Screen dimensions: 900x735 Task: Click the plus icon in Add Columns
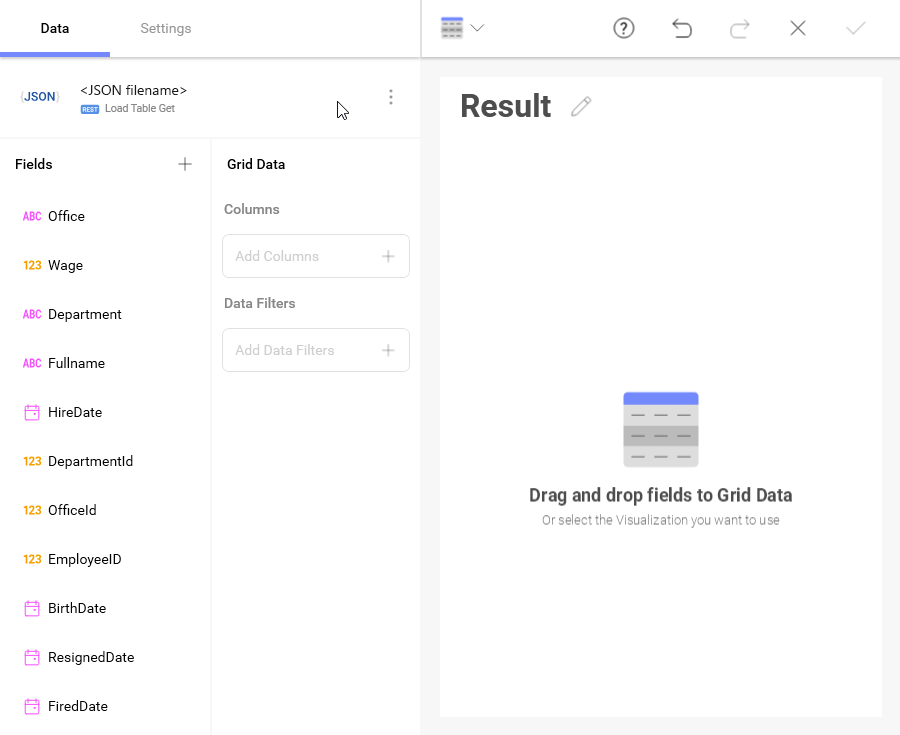pos(388,256)
